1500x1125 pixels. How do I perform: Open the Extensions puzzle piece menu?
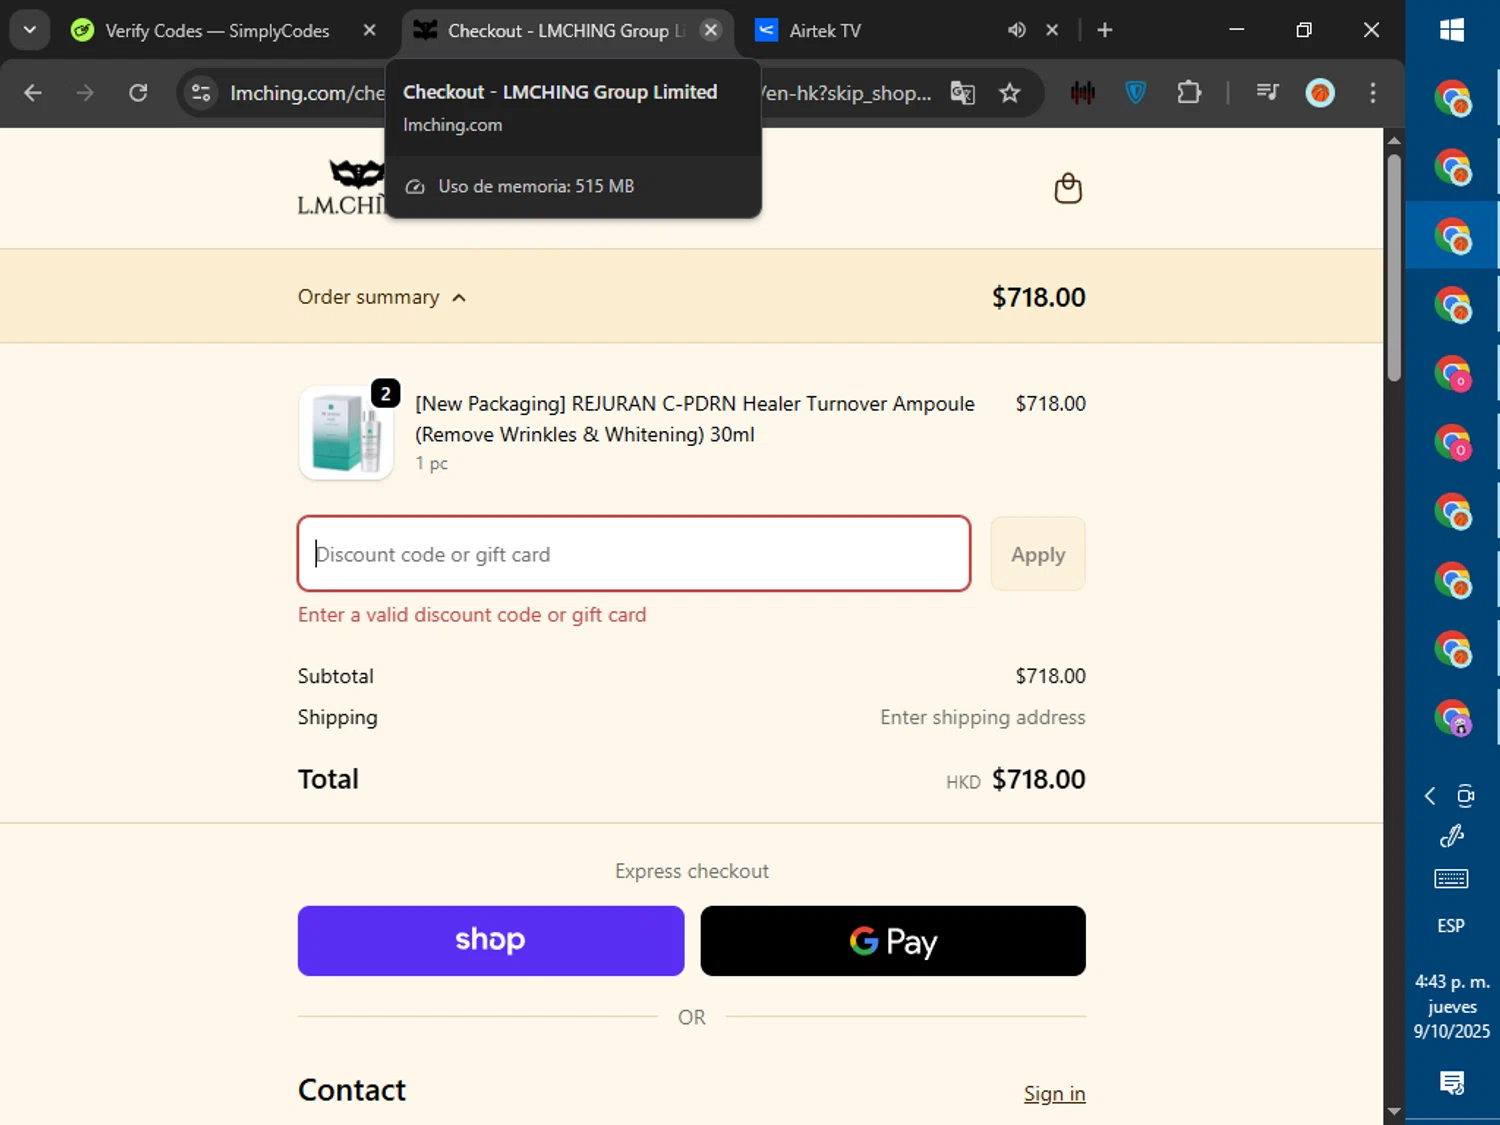pyautogui.click(x=1188, y=93)
